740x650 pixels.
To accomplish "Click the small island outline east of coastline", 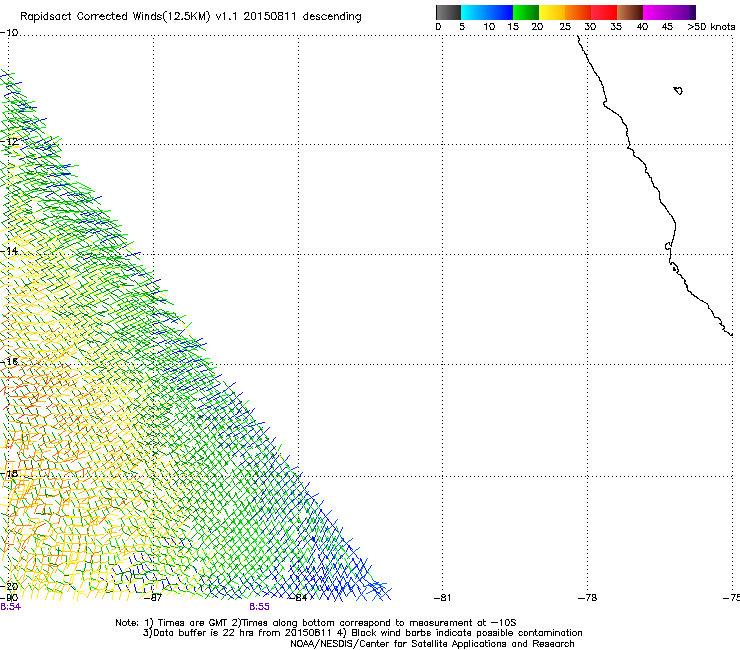I will 678,90.
